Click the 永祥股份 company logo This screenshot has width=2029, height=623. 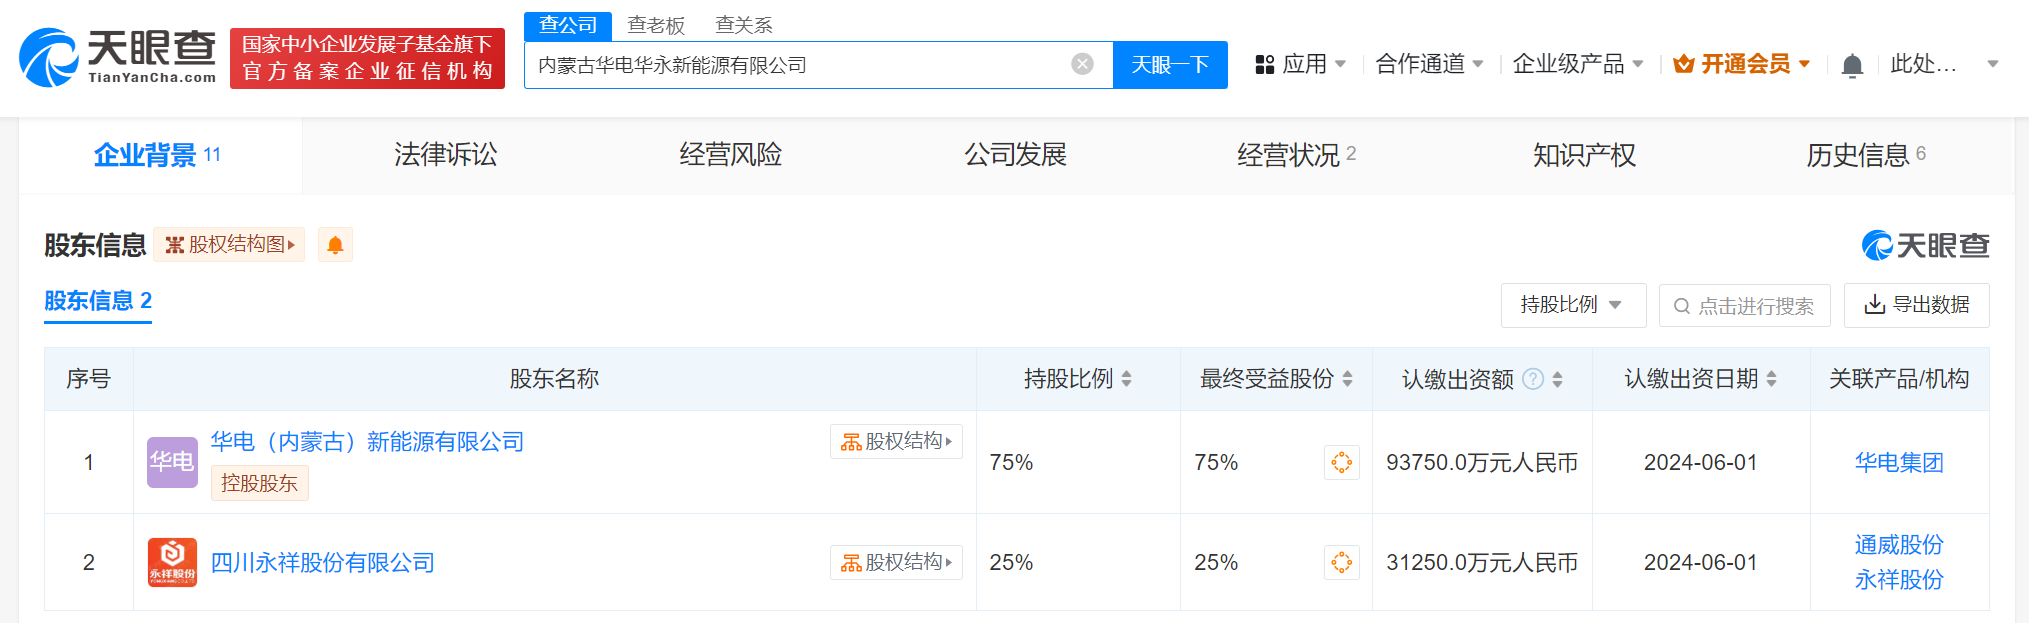click(x=172, y=562)
